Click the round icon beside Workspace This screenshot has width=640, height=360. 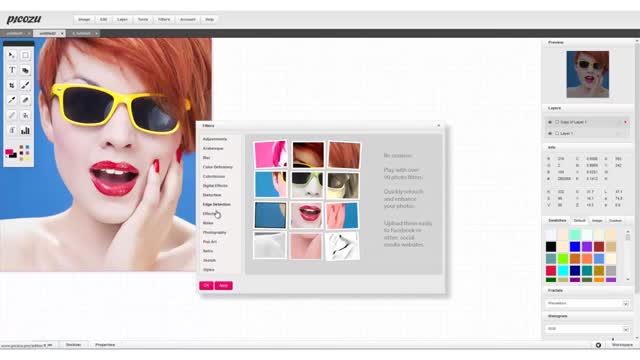tap(598, 345)
